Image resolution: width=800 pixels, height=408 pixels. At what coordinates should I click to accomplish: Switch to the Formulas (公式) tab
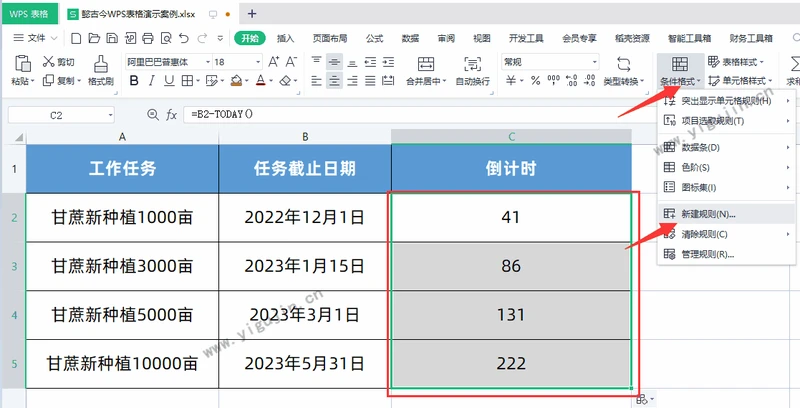[x=374, y=38]
